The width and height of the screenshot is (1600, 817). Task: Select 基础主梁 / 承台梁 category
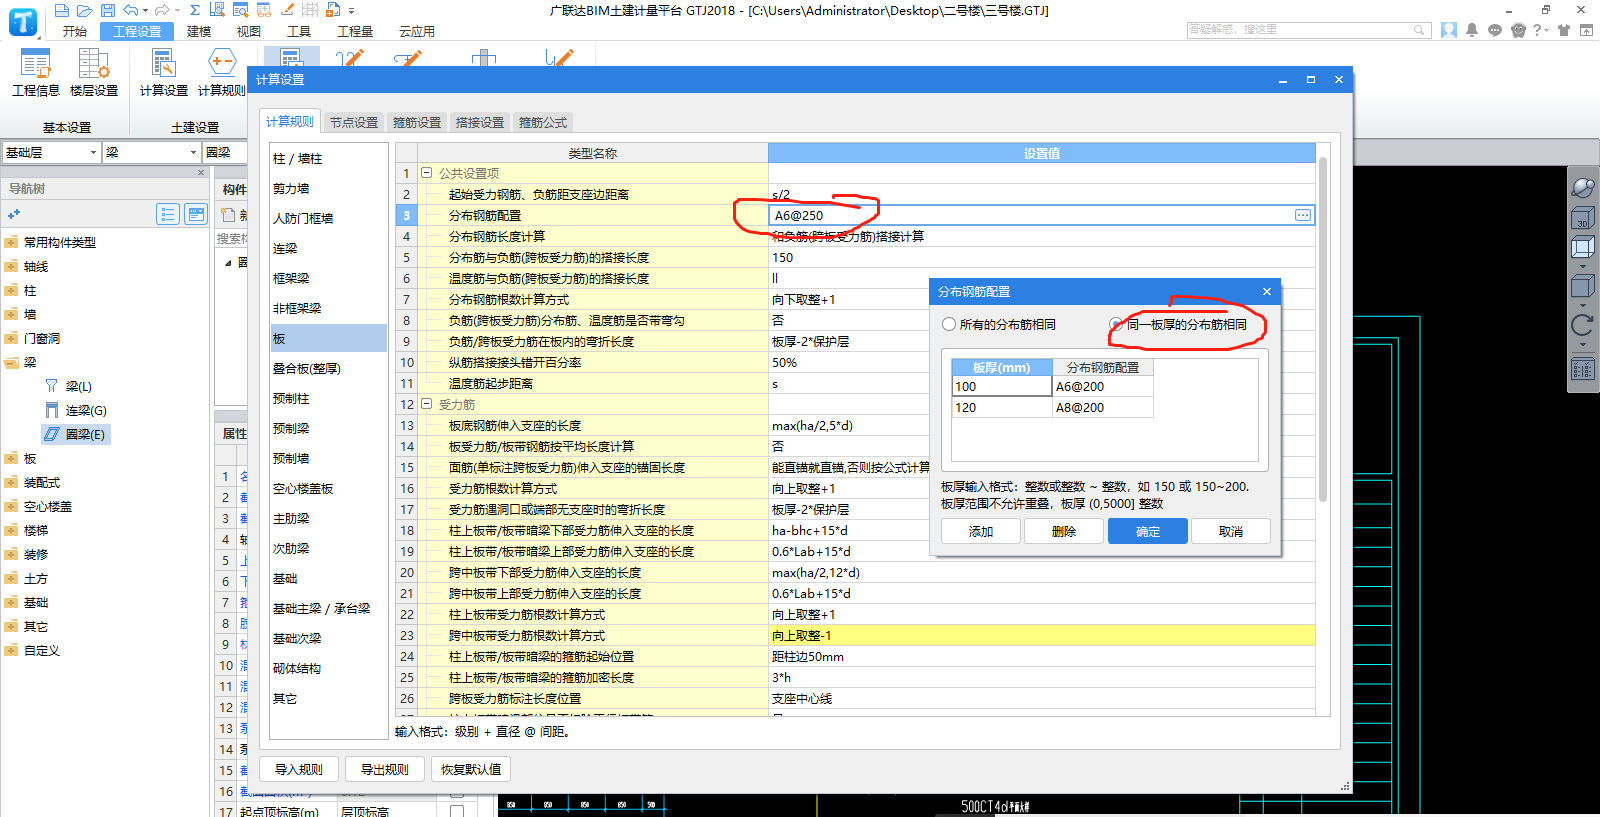328,608
